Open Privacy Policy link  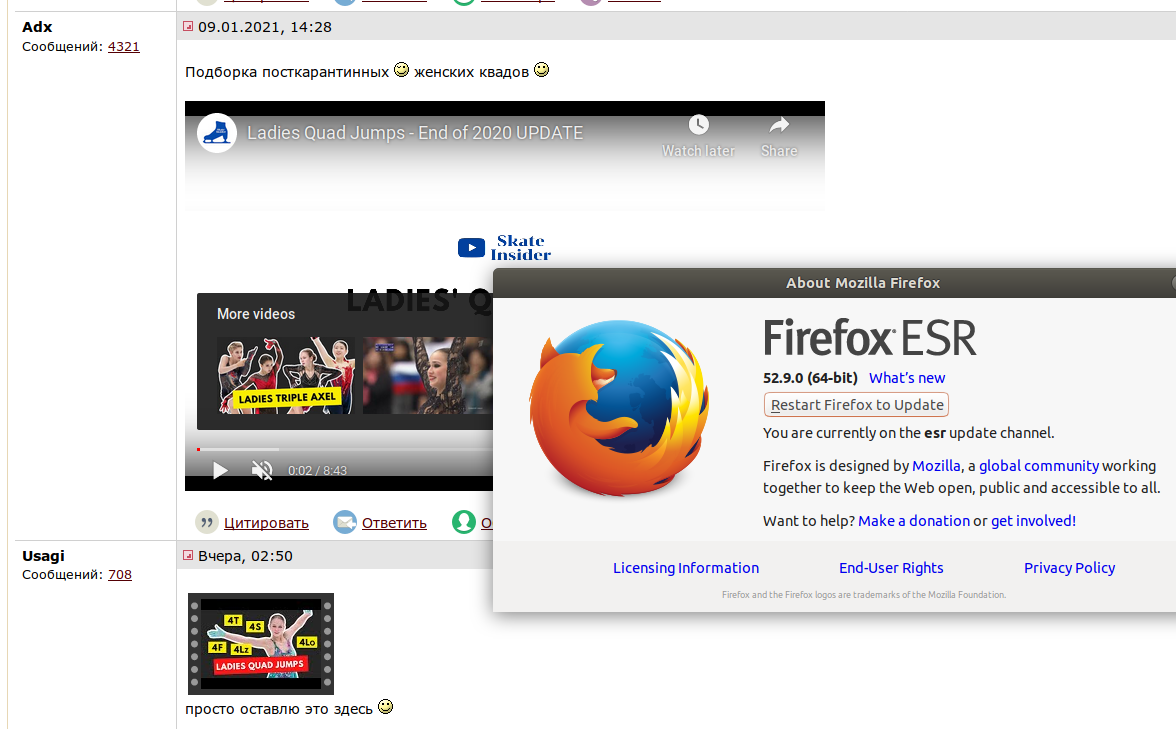coord(1070,568)
